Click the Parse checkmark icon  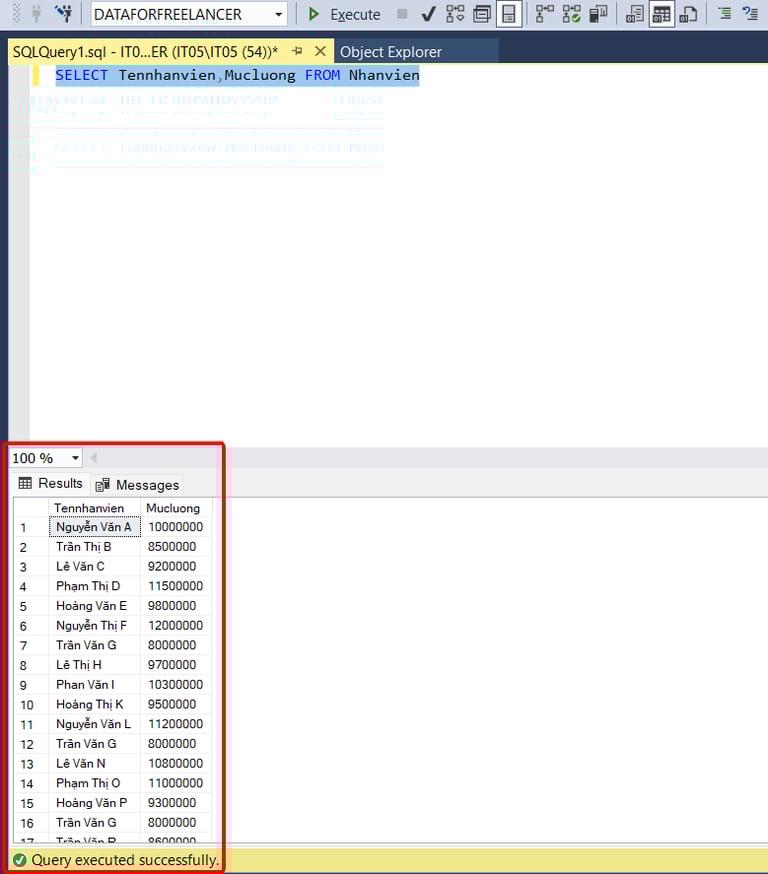[x=429, y=14]
